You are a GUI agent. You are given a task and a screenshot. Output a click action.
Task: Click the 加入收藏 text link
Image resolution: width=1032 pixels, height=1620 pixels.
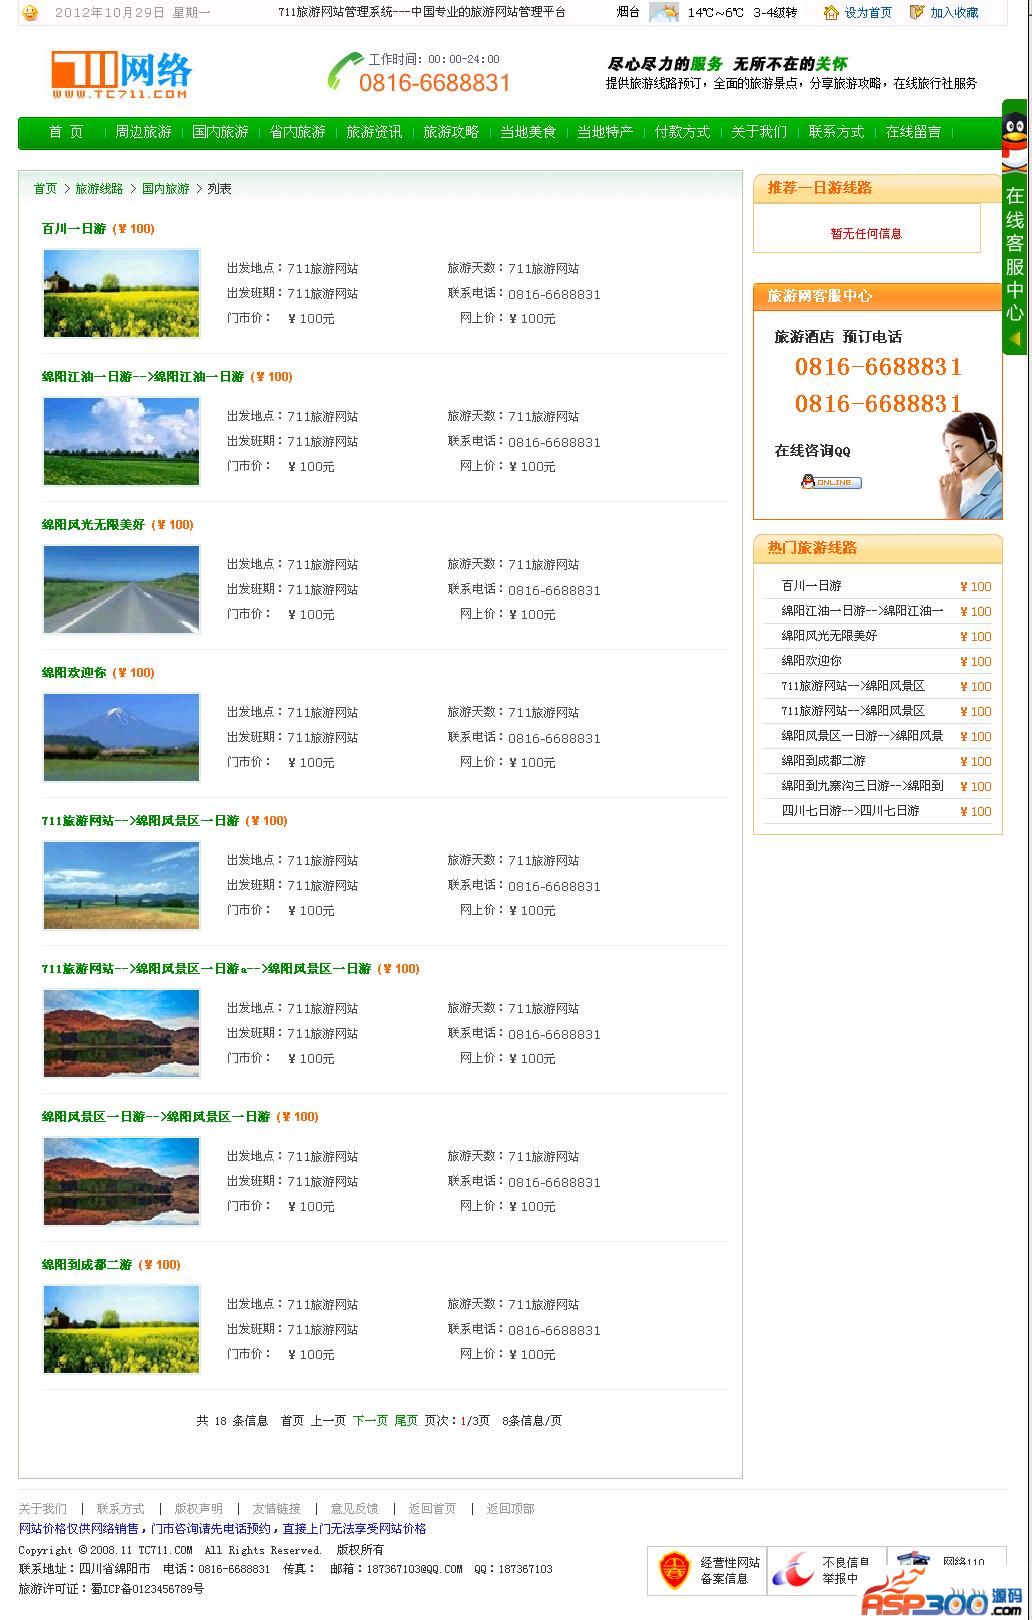click(954, 13)
